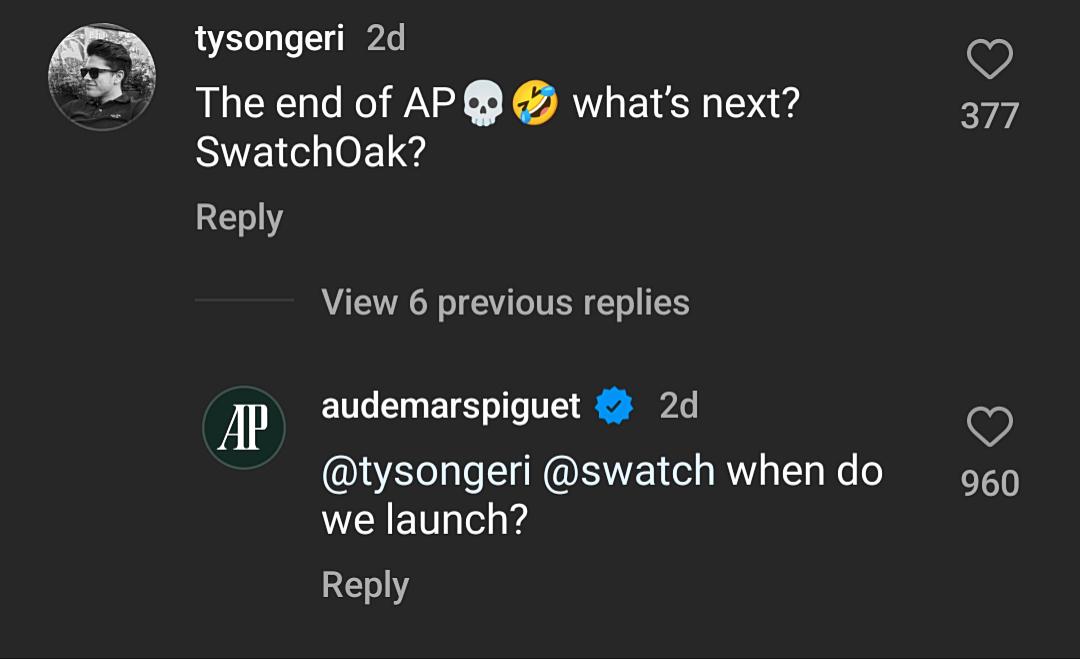Viewport: 1080px width, 659px height.
Task: Open the audemarspiguet username link
Action: (450, 406)
